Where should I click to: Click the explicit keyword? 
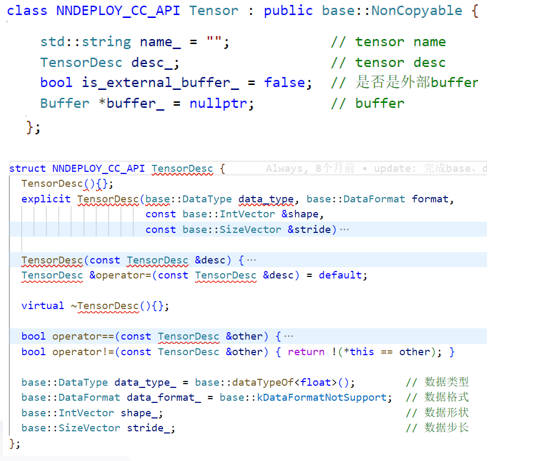pyautogui.click(x=46, y=199)
